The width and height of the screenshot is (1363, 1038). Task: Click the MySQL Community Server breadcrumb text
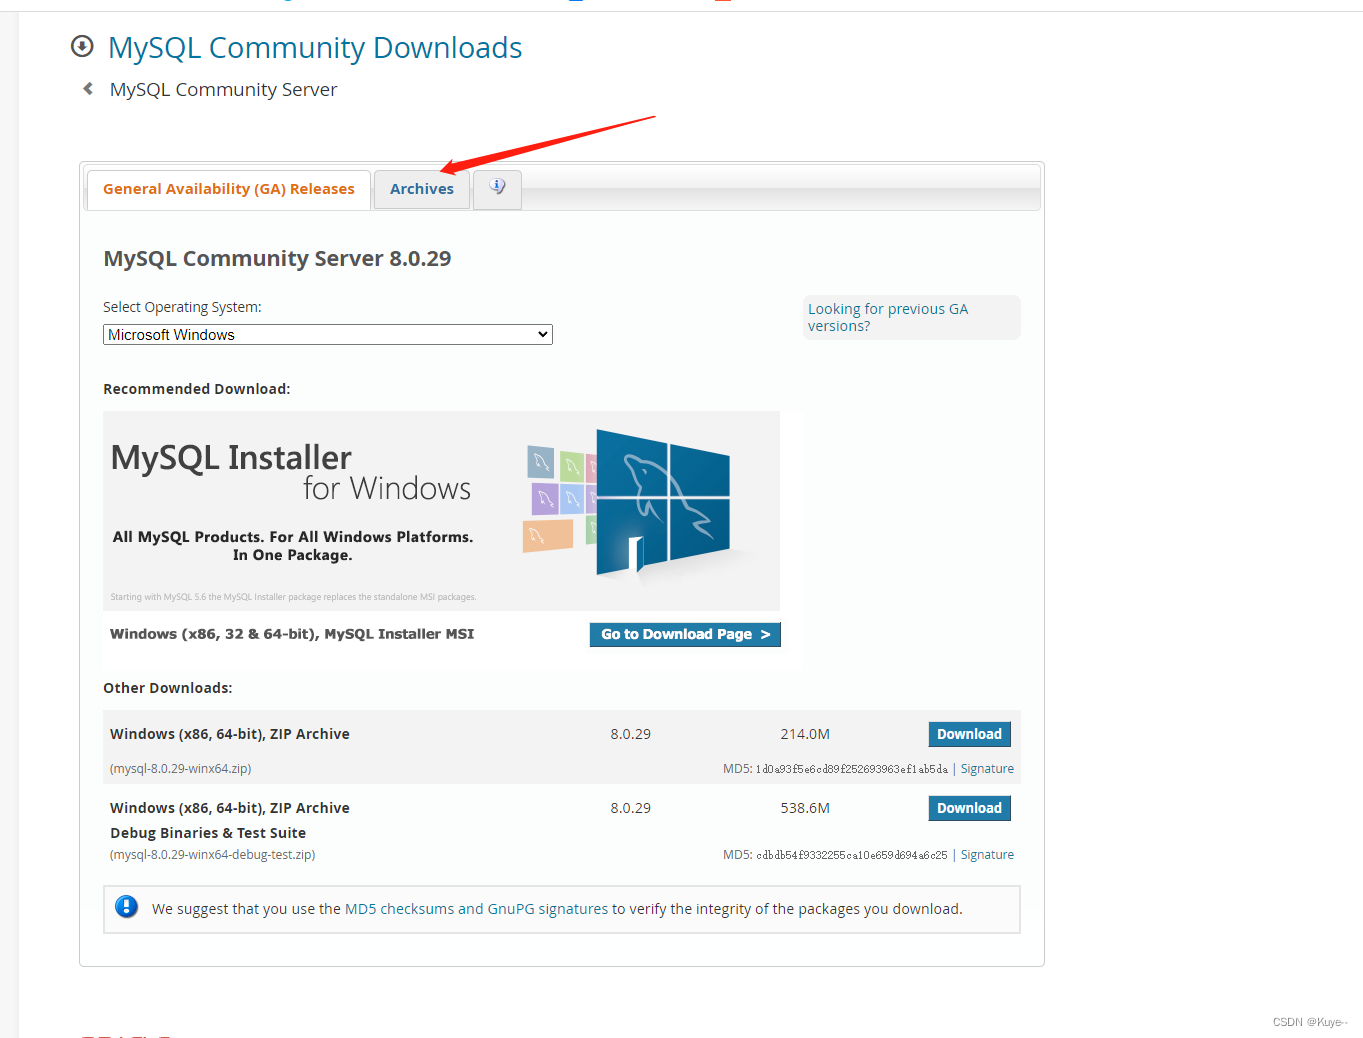[223, 90]
